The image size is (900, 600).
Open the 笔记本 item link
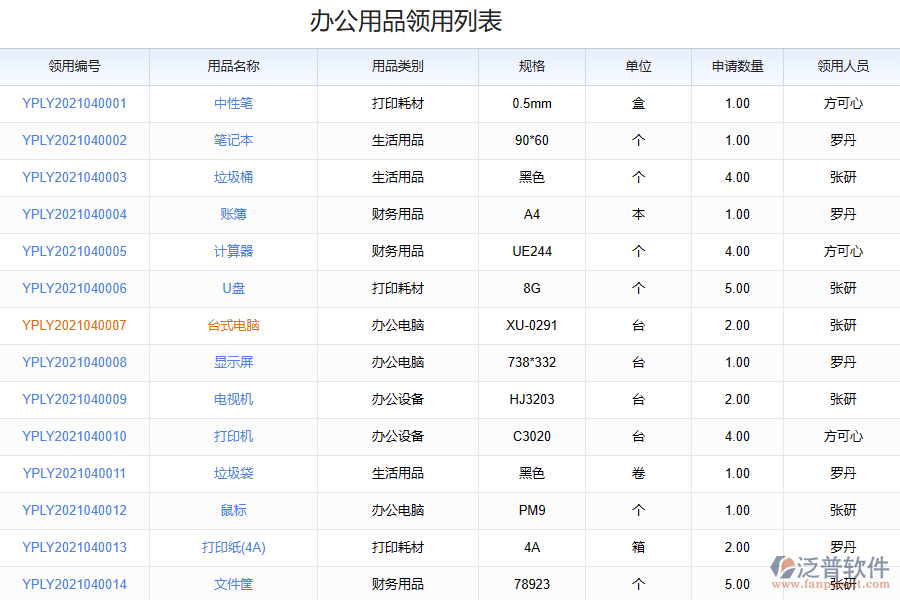(233, 141)
